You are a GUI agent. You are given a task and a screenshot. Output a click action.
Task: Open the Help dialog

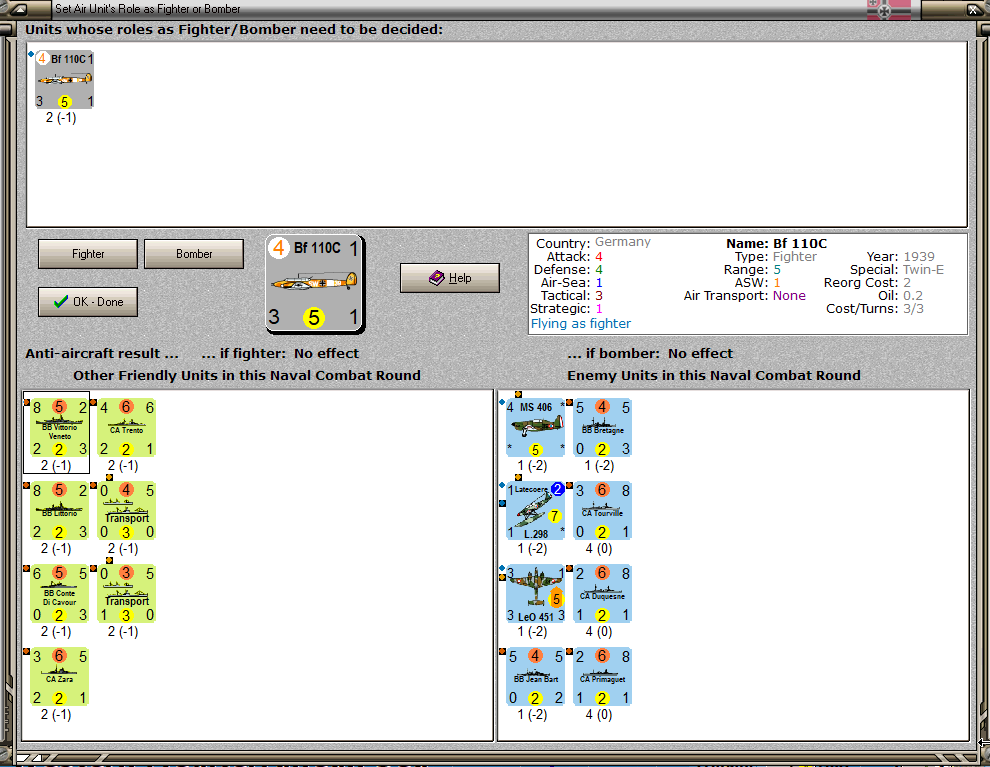click(x=449, y=277)
